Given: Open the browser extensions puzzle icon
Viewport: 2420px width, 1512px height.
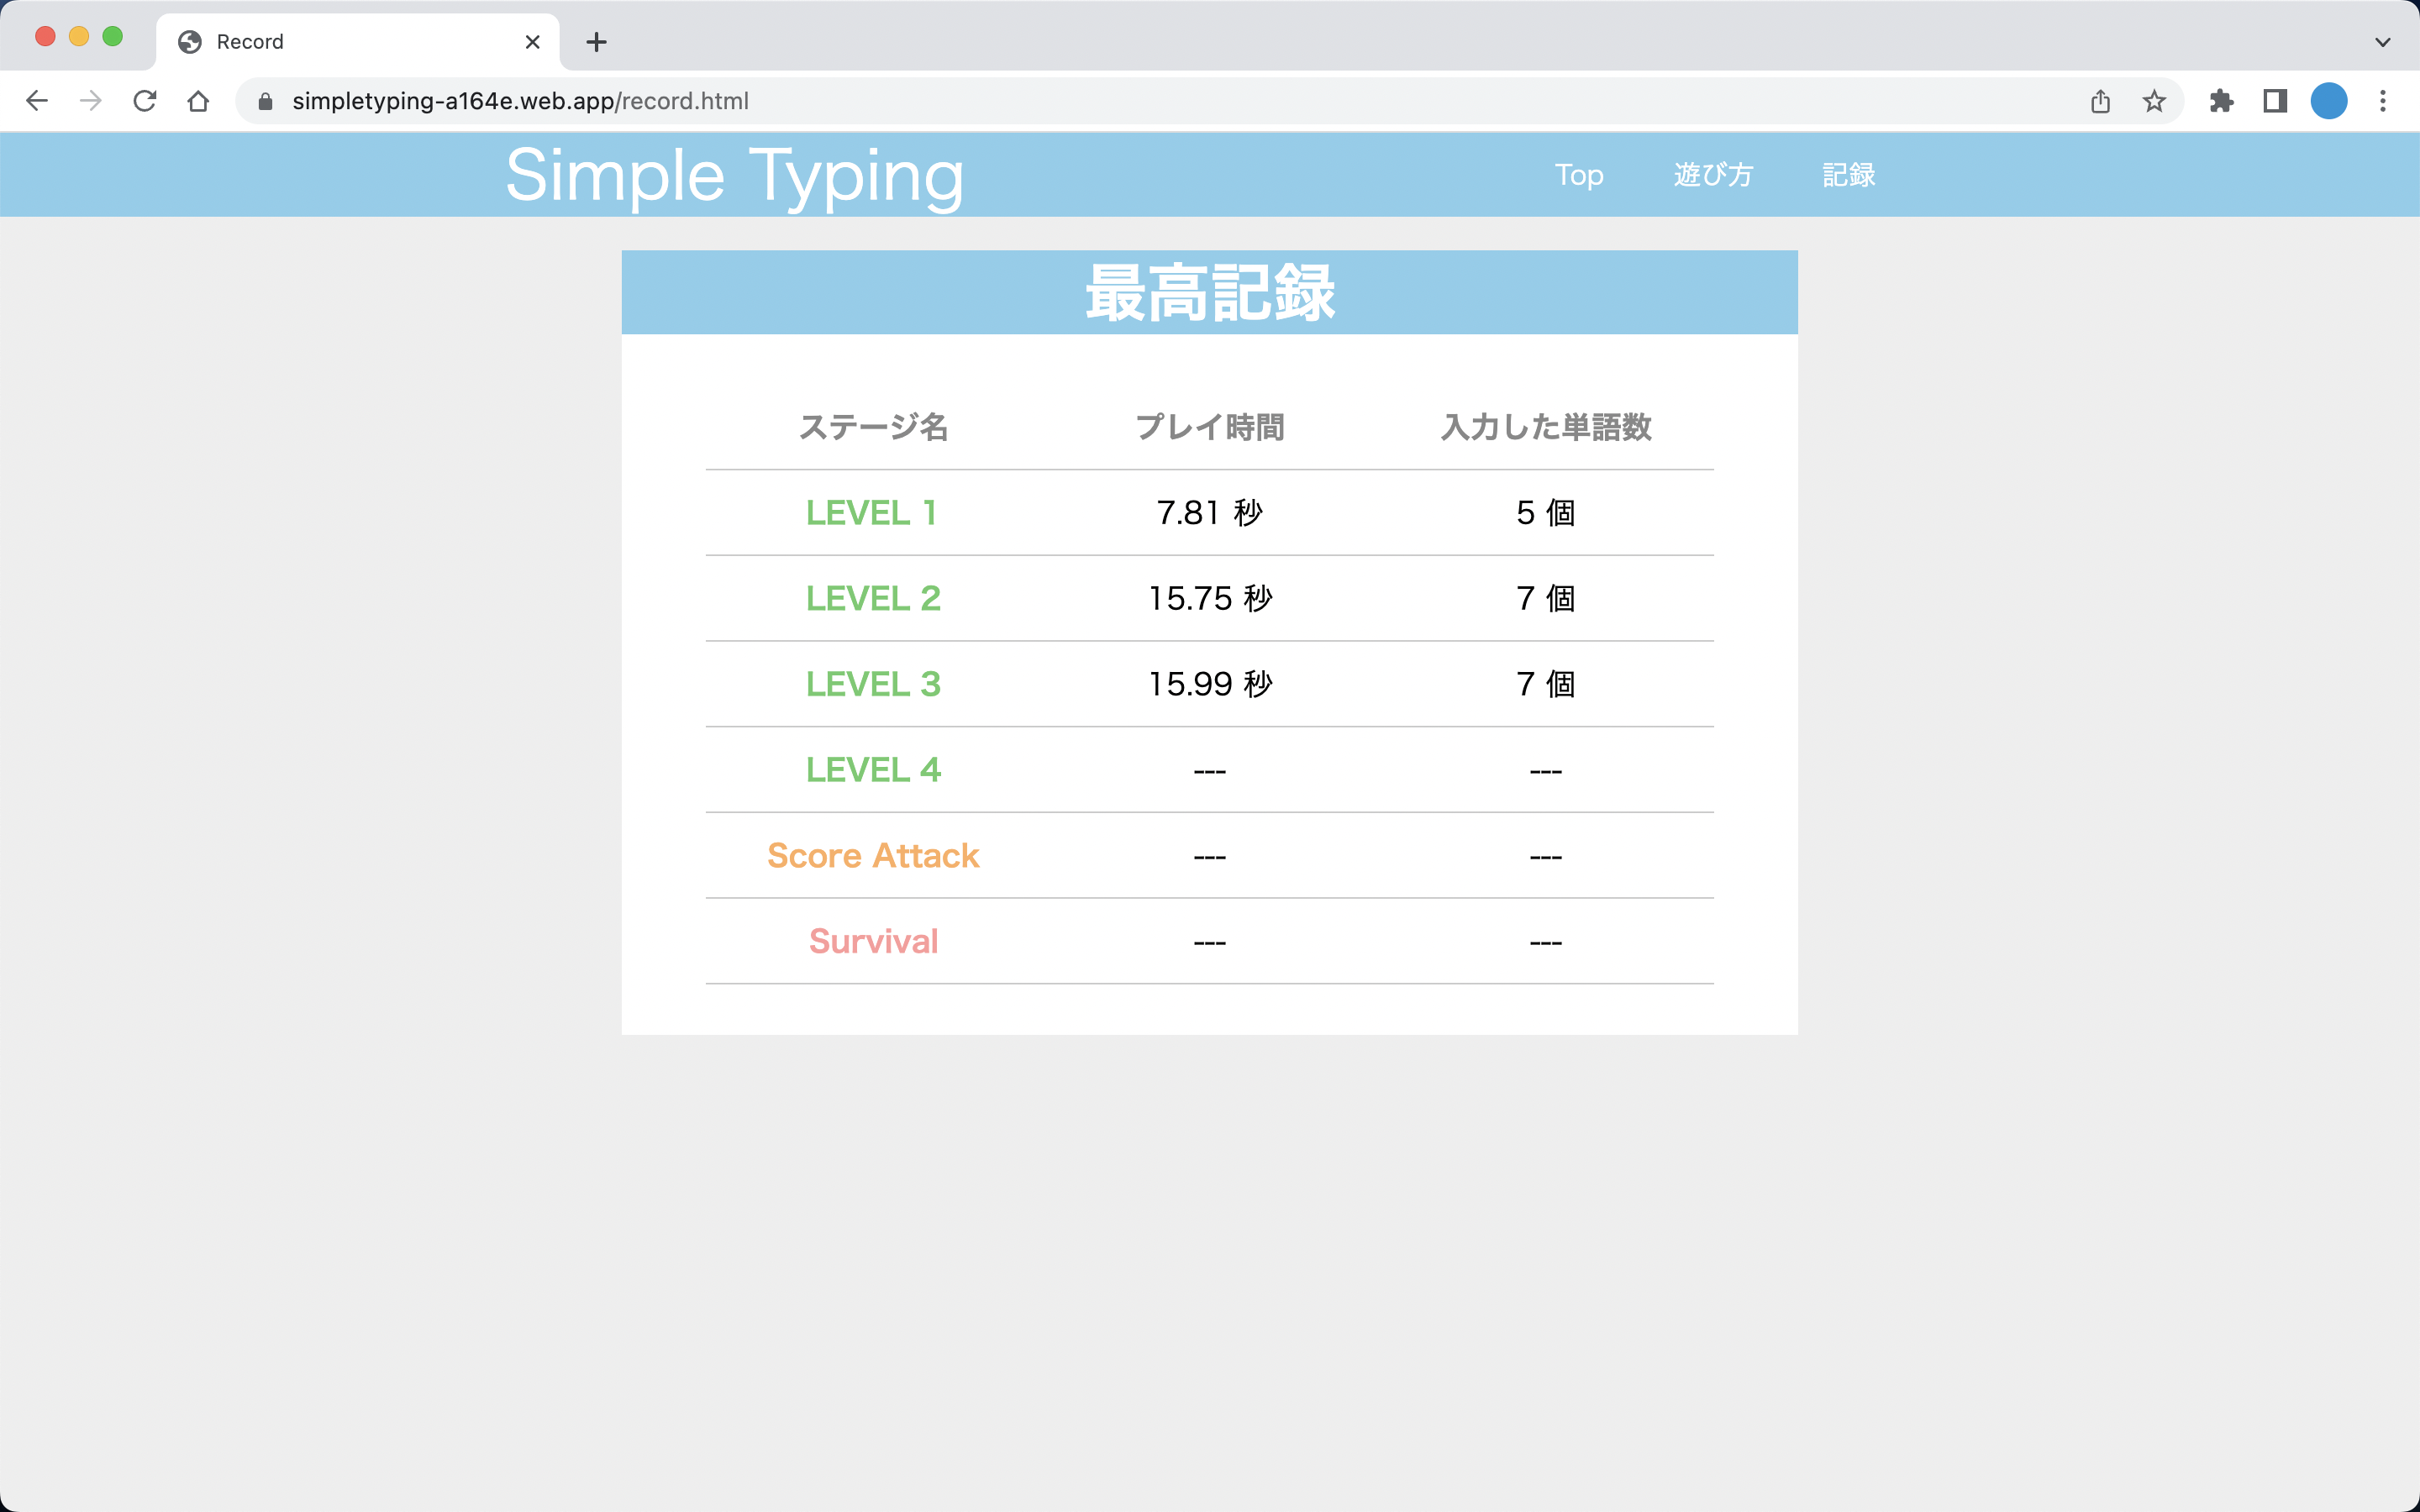Looking at the screenshot, I should (2223, 100).
